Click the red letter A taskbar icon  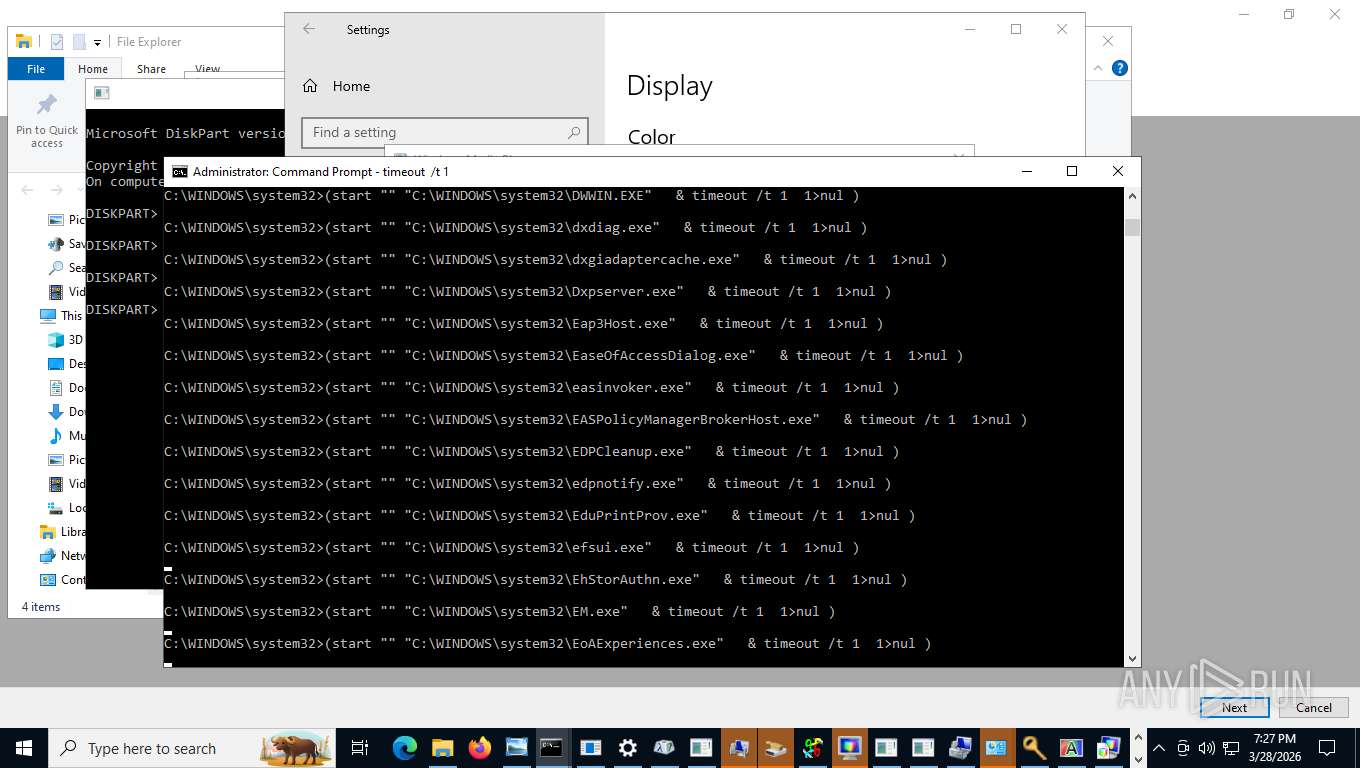(x=1070, y=748)
